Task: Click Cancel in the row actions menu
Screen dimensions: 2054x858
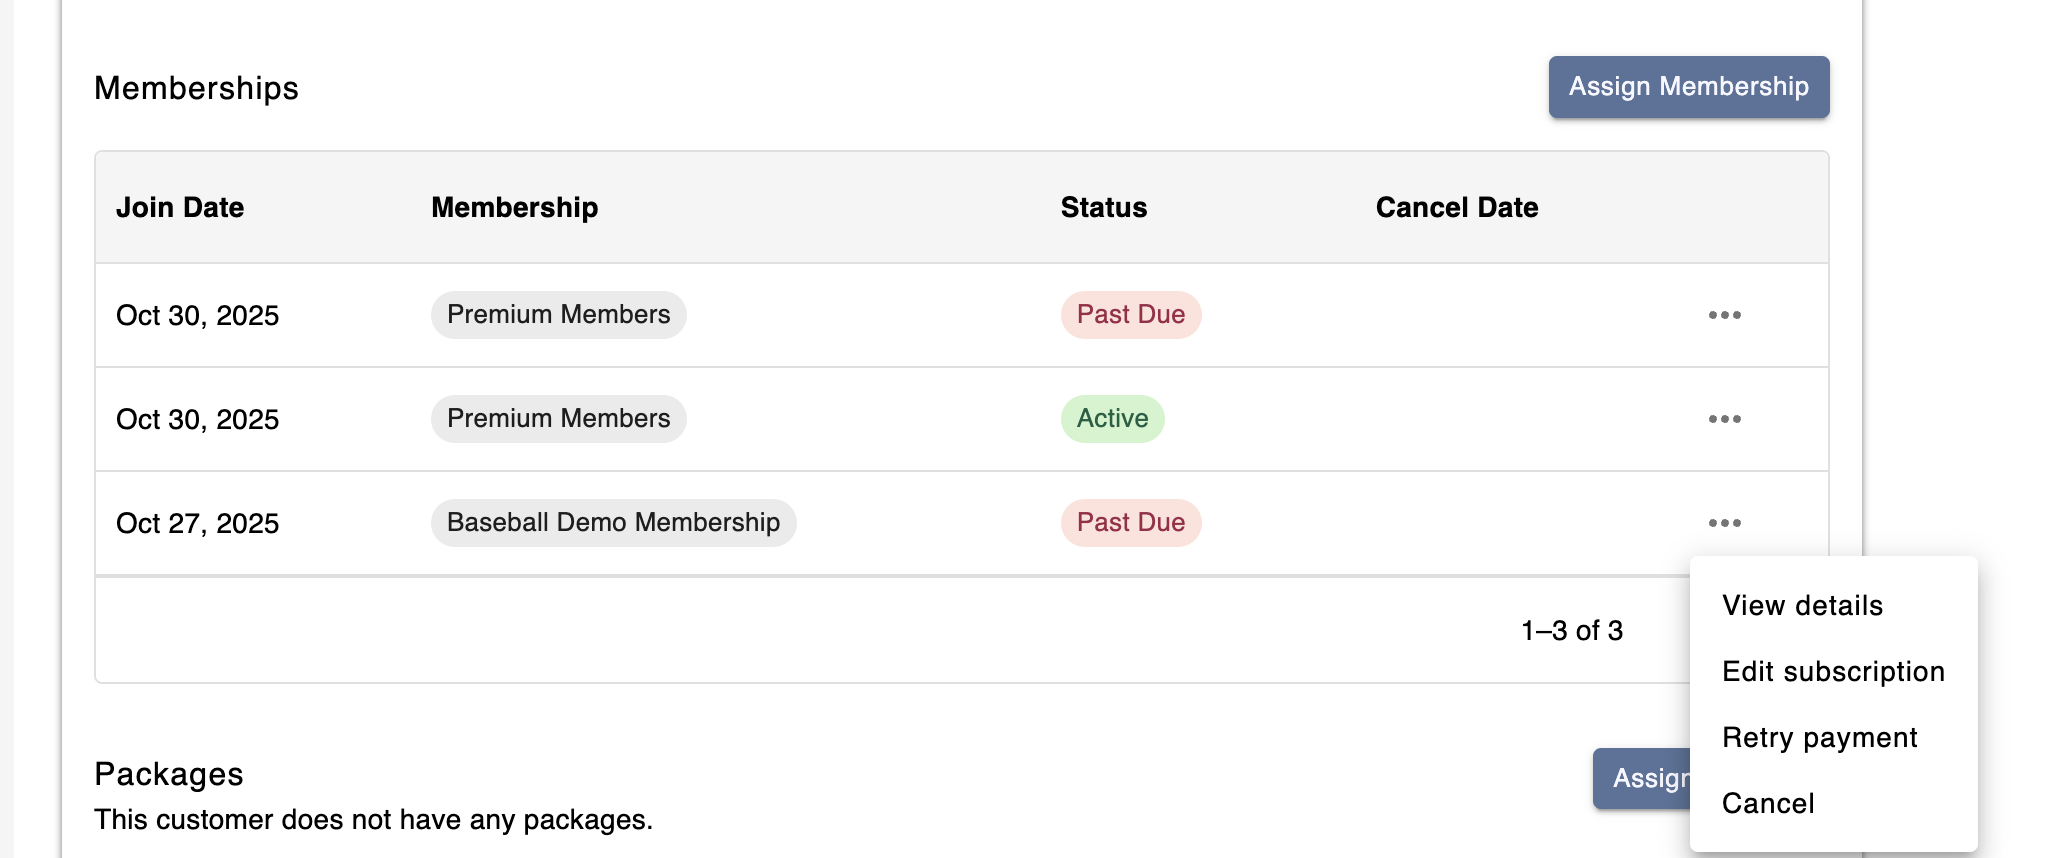Action: [x=1767, y=804]
